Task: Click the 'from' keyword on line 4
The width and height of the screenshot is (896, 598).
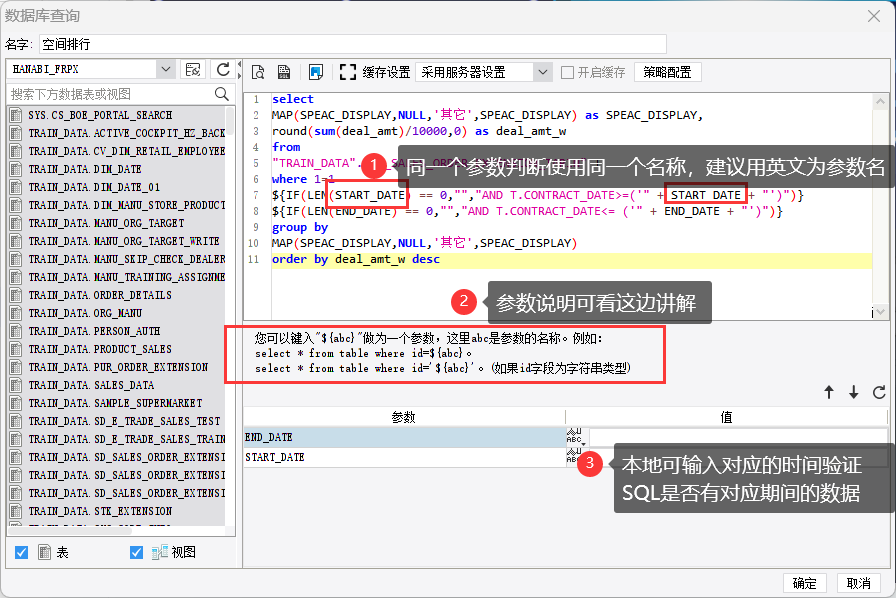Action: click(x=286, y=147)
